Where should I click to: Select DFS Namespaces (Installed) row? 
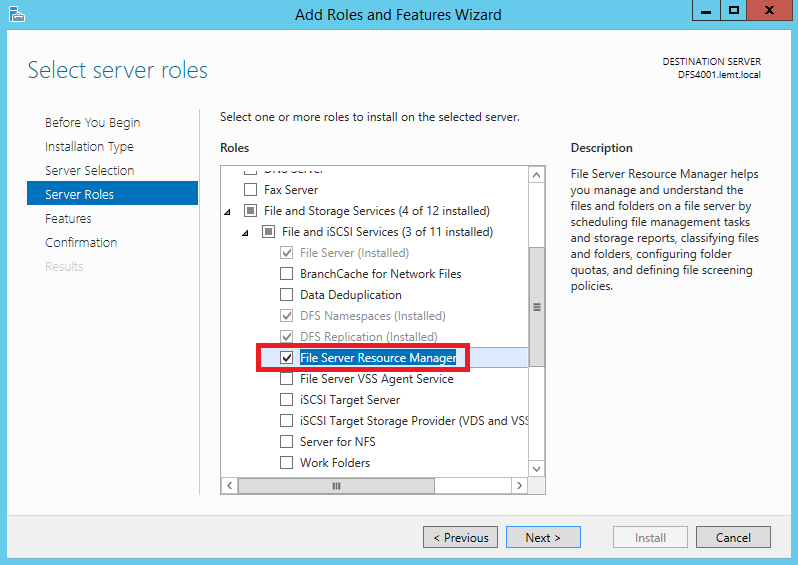coord(373,316)
